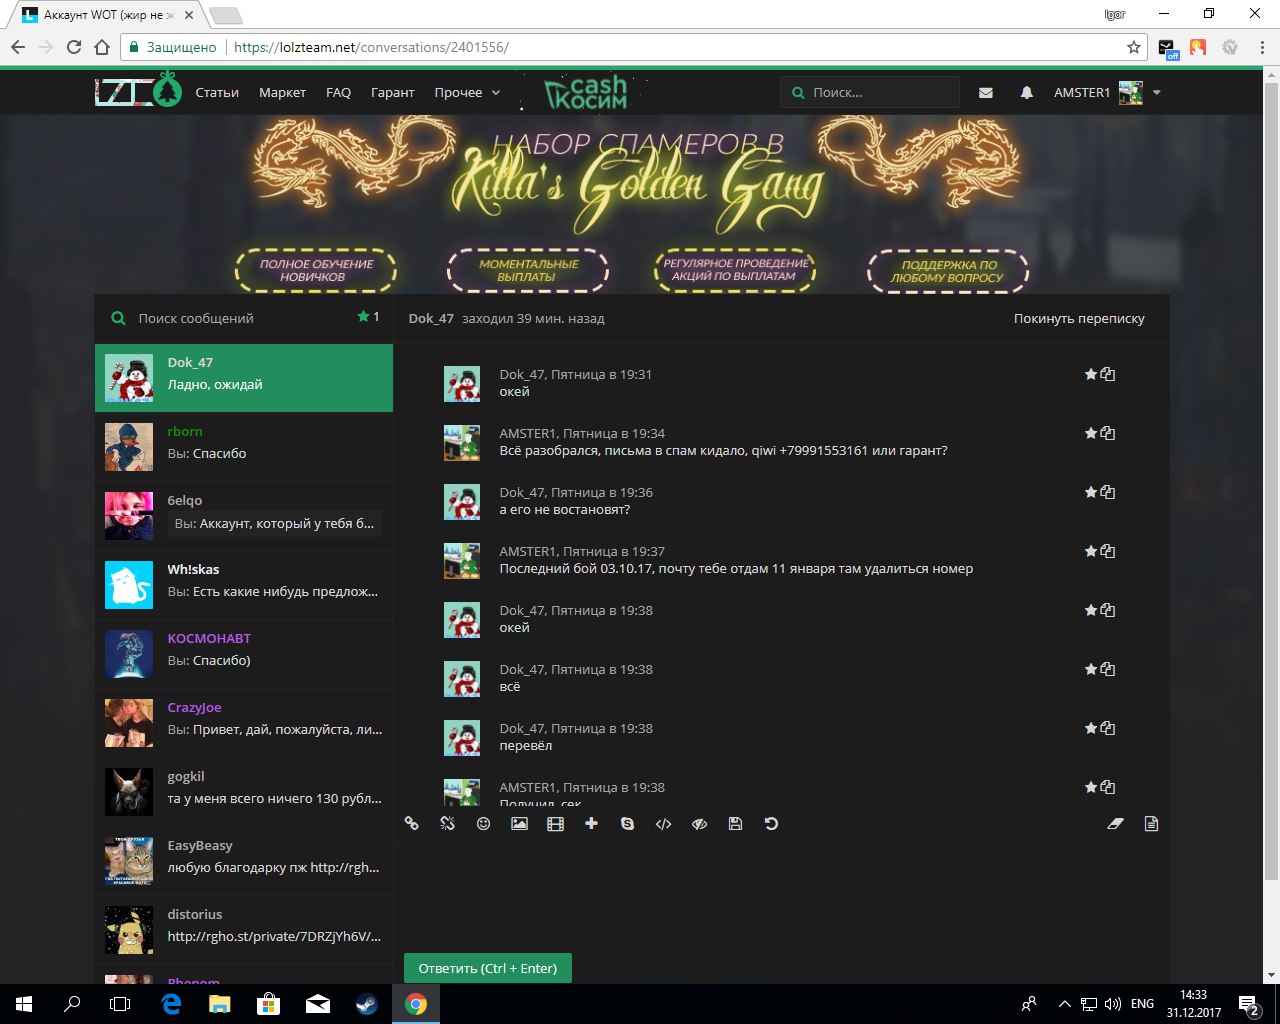1280x1024 pixels.
Task: Click the save draft floppy icon
Action: tap(735, 824)
